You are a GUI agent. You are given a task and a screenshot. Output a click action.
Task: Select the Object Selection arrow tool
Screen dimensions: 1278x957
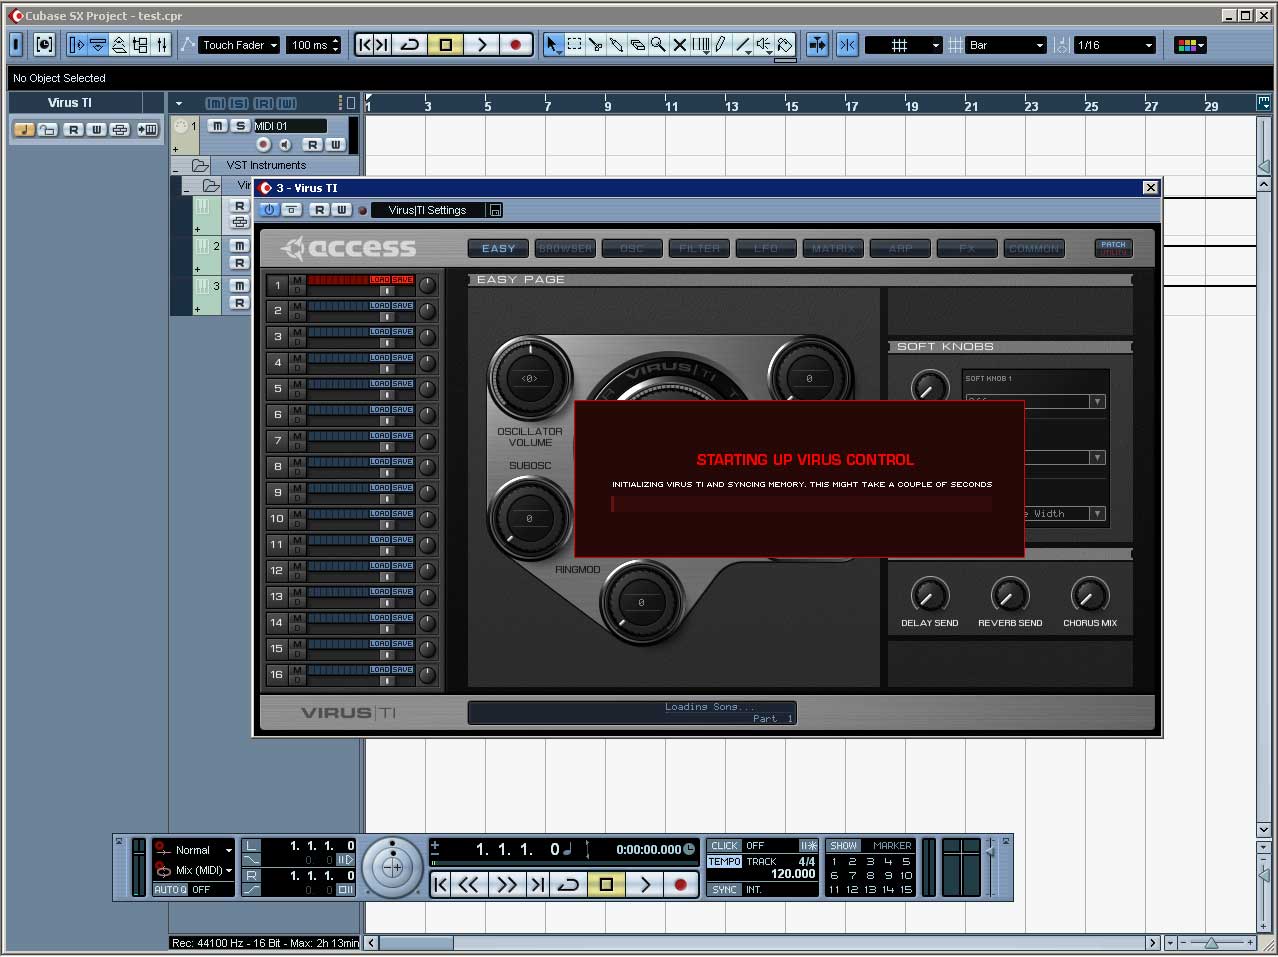tap(553, 45)
